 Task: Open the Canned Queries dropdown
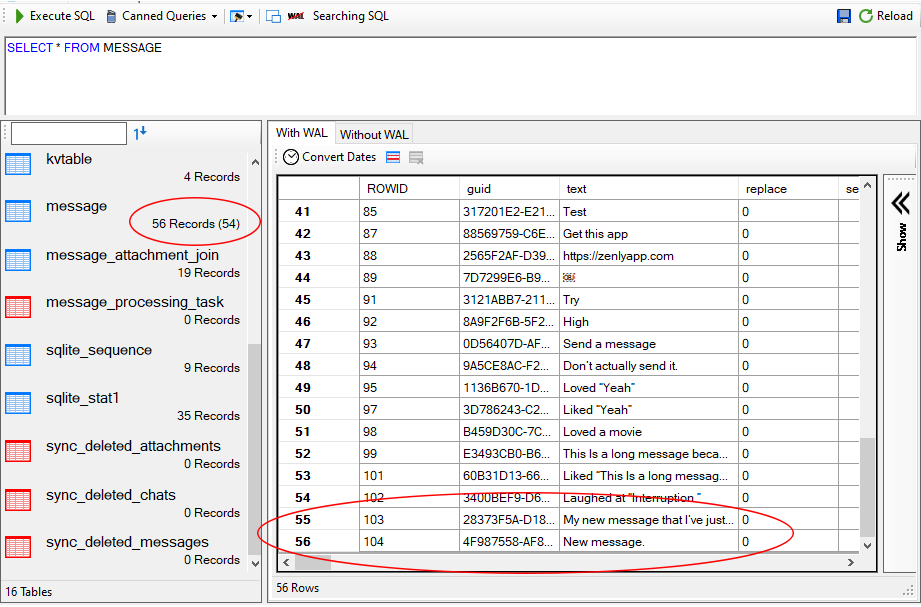(x=163, y=16)
